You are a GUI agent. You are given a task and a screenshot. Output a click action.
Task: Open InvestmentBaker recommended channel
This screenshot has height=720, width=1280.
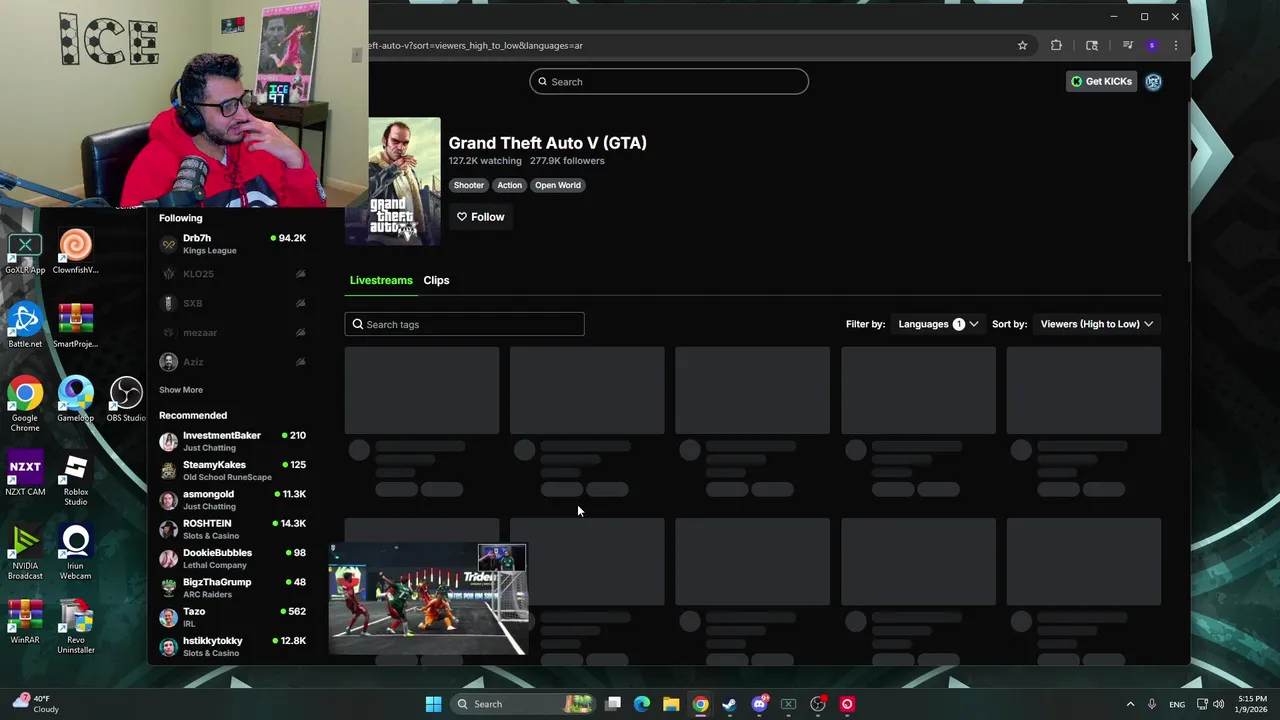(232, 441)
